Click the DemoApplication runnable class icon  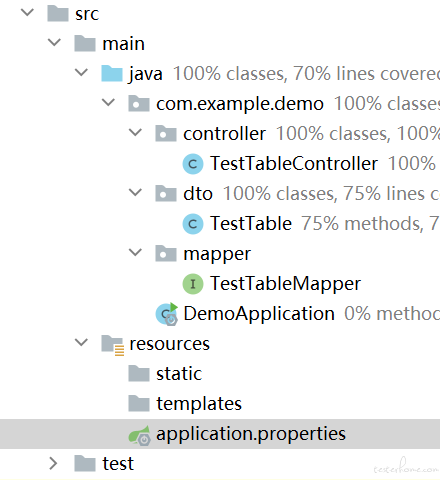coord(167,314)
